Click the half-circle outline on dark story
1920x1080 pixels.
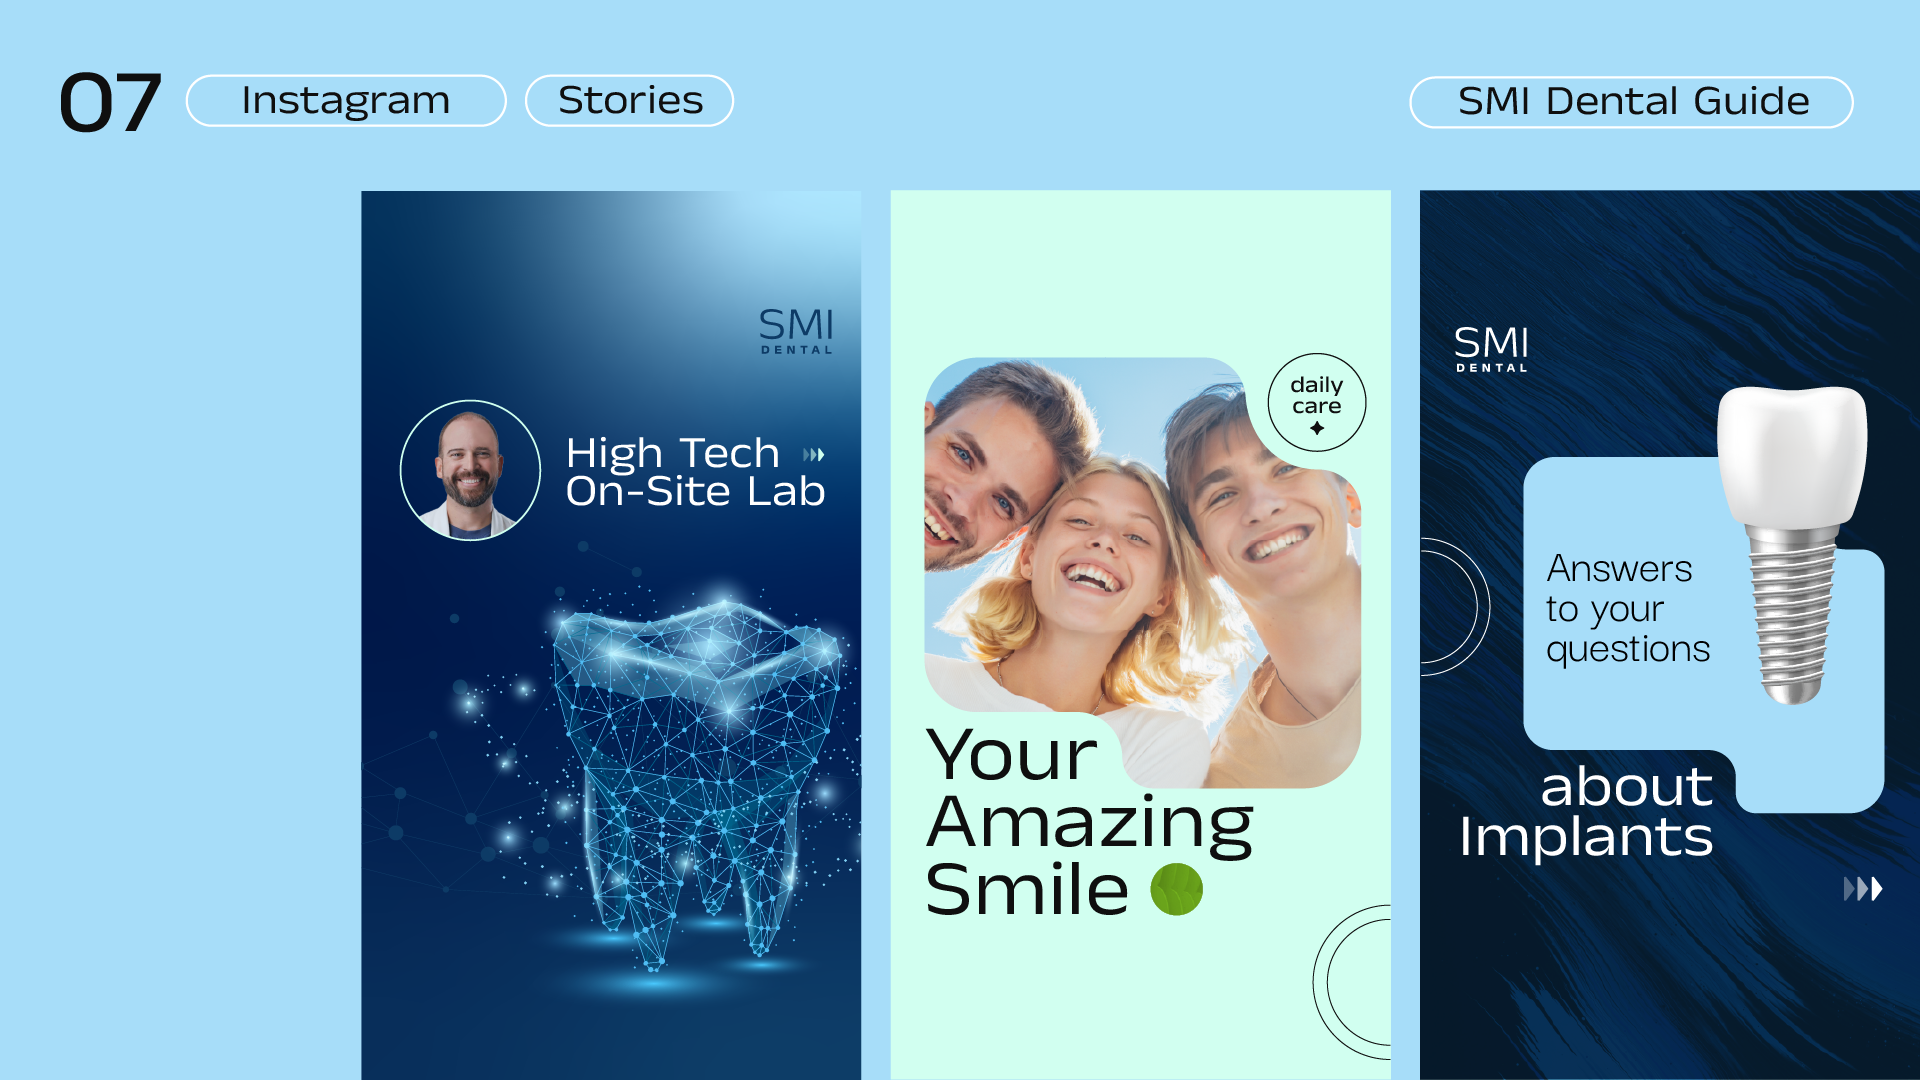(x=1455, y=607)
